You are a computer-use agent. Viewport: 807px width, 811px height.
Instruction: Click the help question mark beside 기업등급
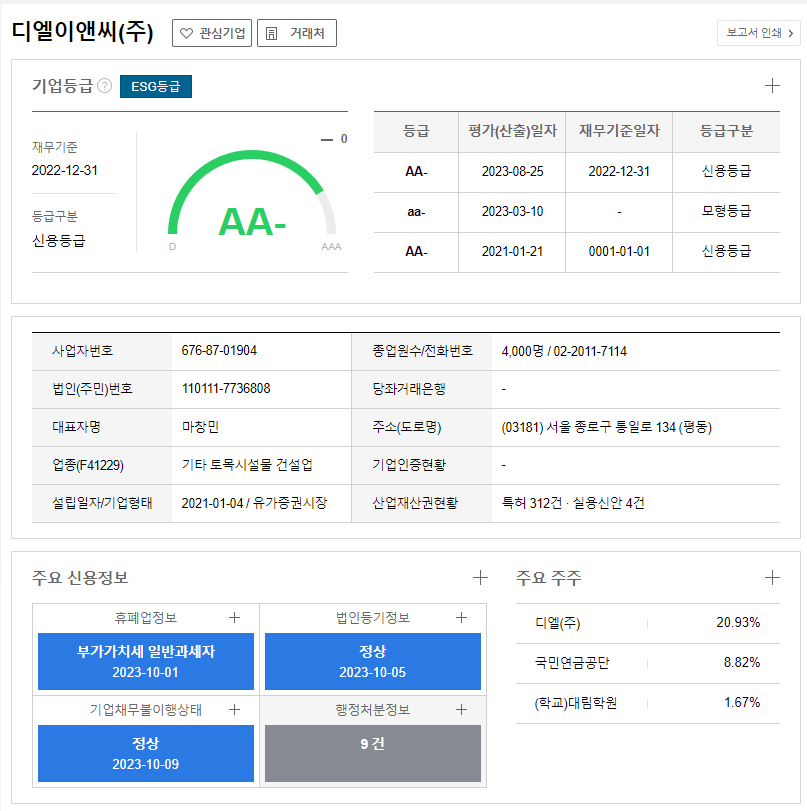pos(104,87)
